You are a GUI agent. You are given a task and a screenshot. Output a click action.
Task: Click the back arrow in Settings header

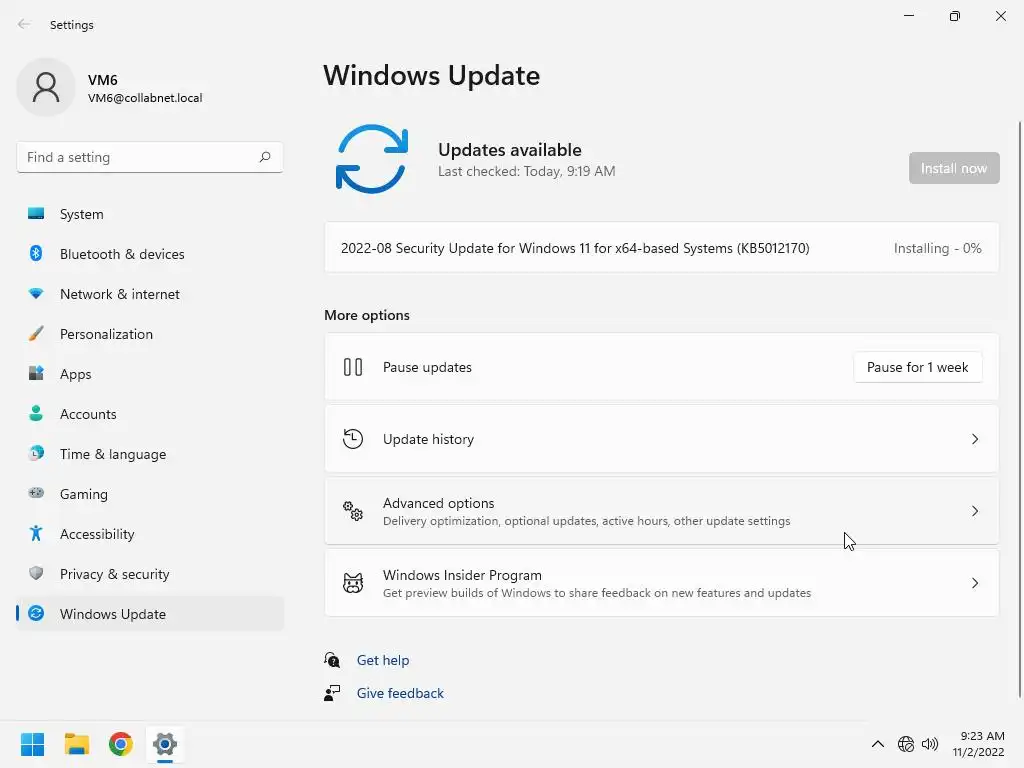pyautogui.click(x=24, y=24)
